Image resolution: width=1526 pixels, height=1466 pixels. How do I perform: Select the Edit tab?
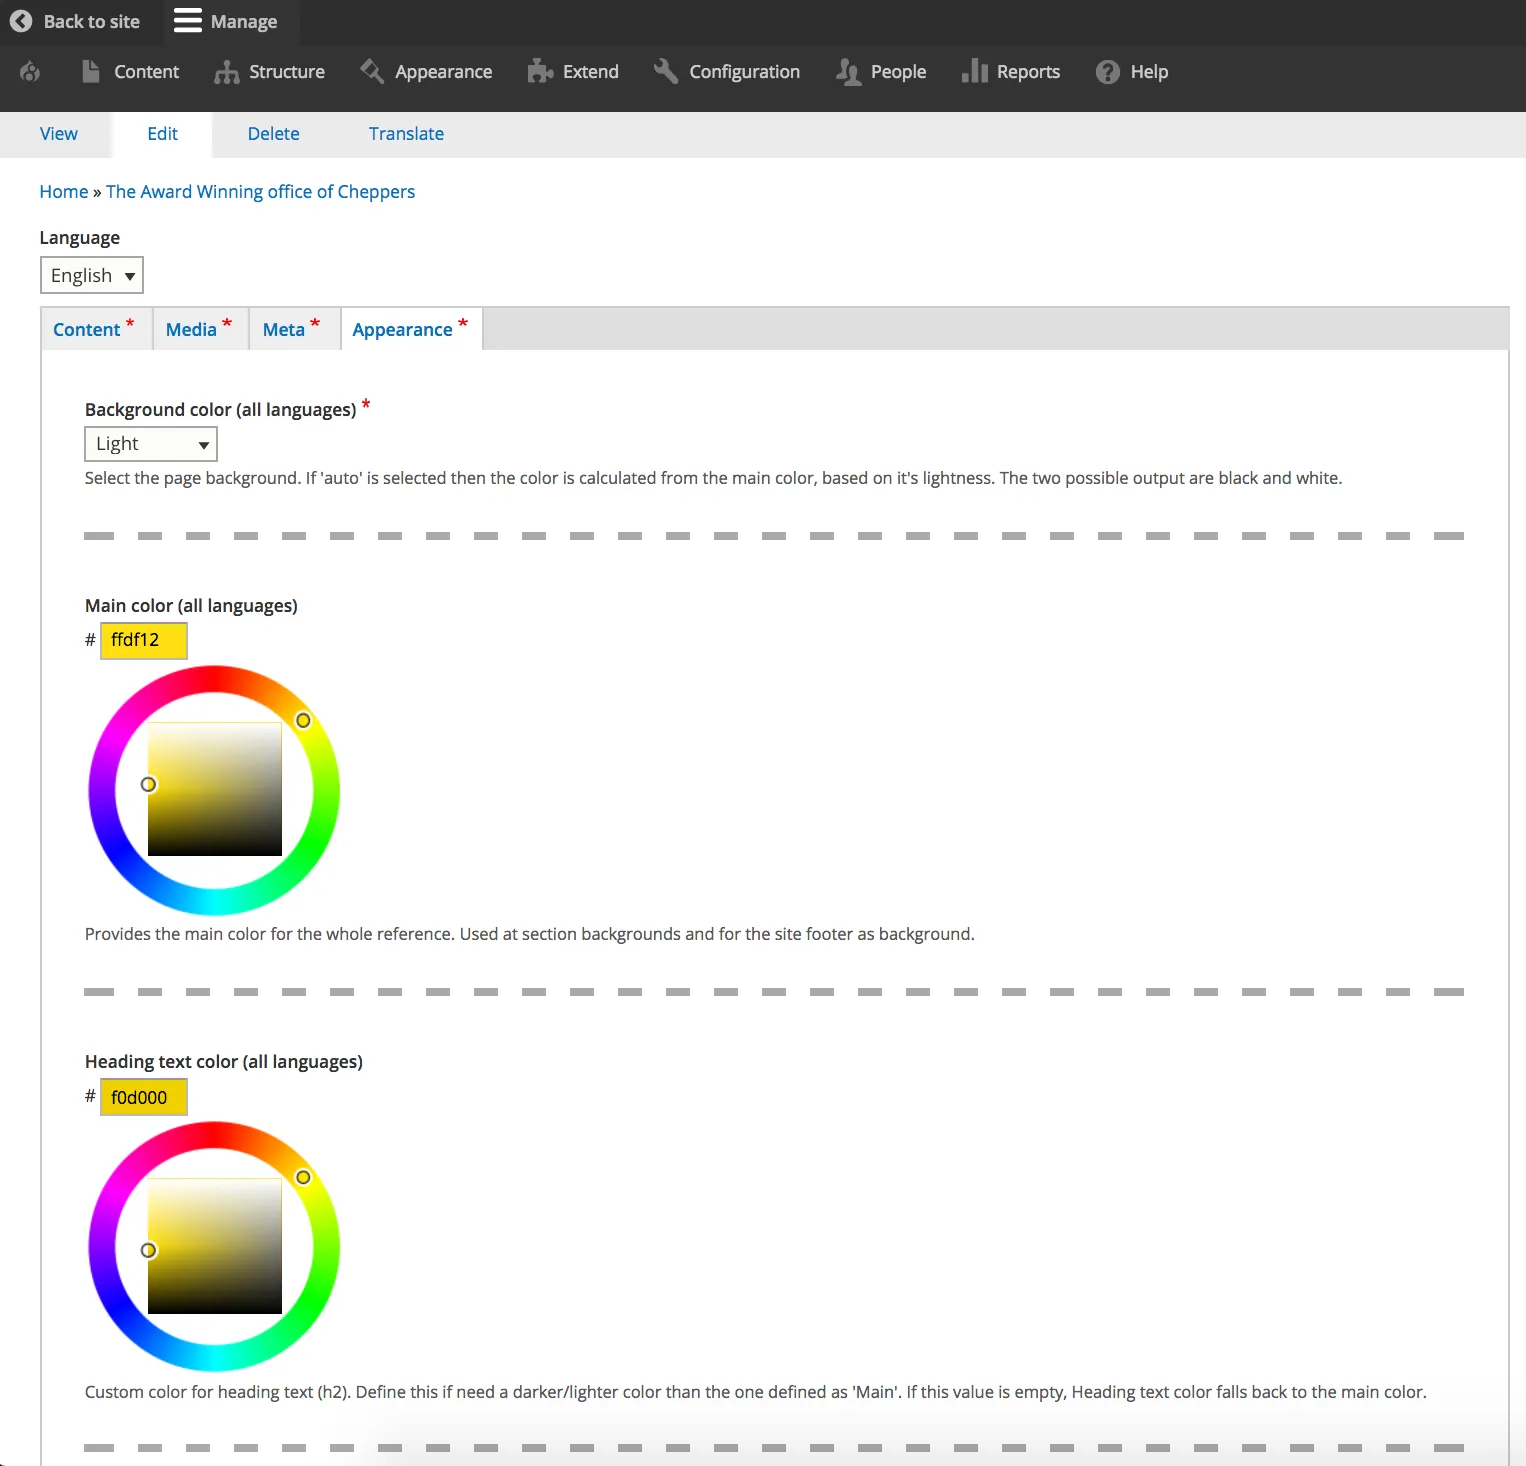click(162, 134)
